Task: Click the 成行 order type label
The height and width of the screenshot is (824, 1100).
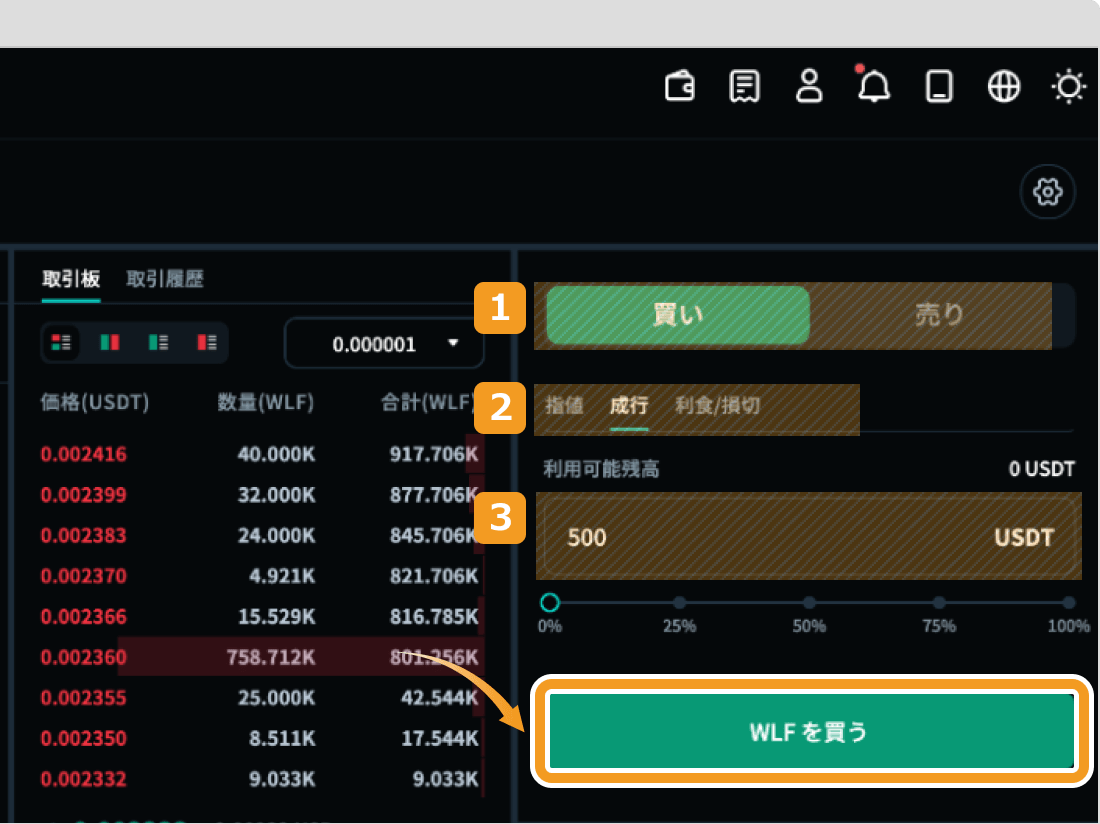Action: coord(628,407)
